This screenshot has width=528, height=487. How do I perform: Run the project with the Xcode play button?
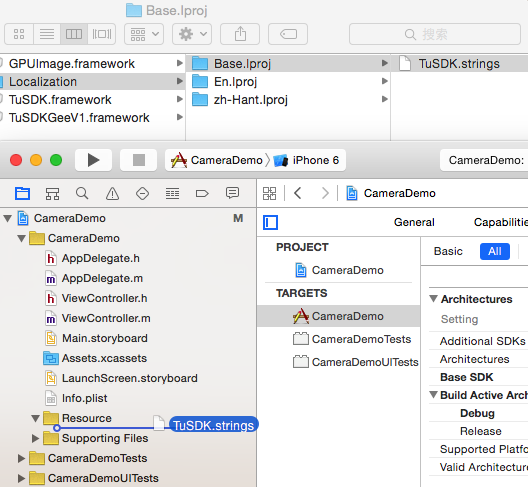pyautogui.click(x=93, y=160)
